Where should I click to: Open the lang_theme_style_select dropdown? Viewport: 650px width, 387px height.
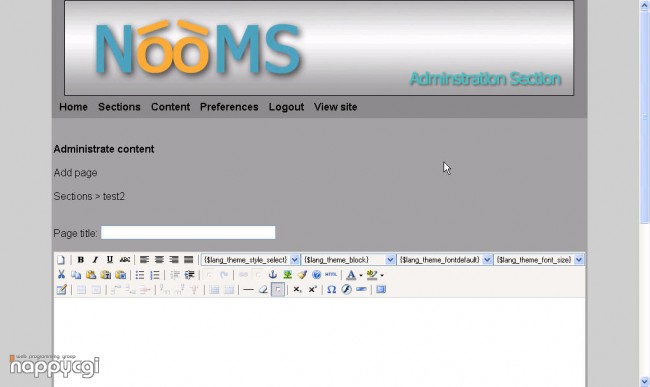click(x=250, y=260)
